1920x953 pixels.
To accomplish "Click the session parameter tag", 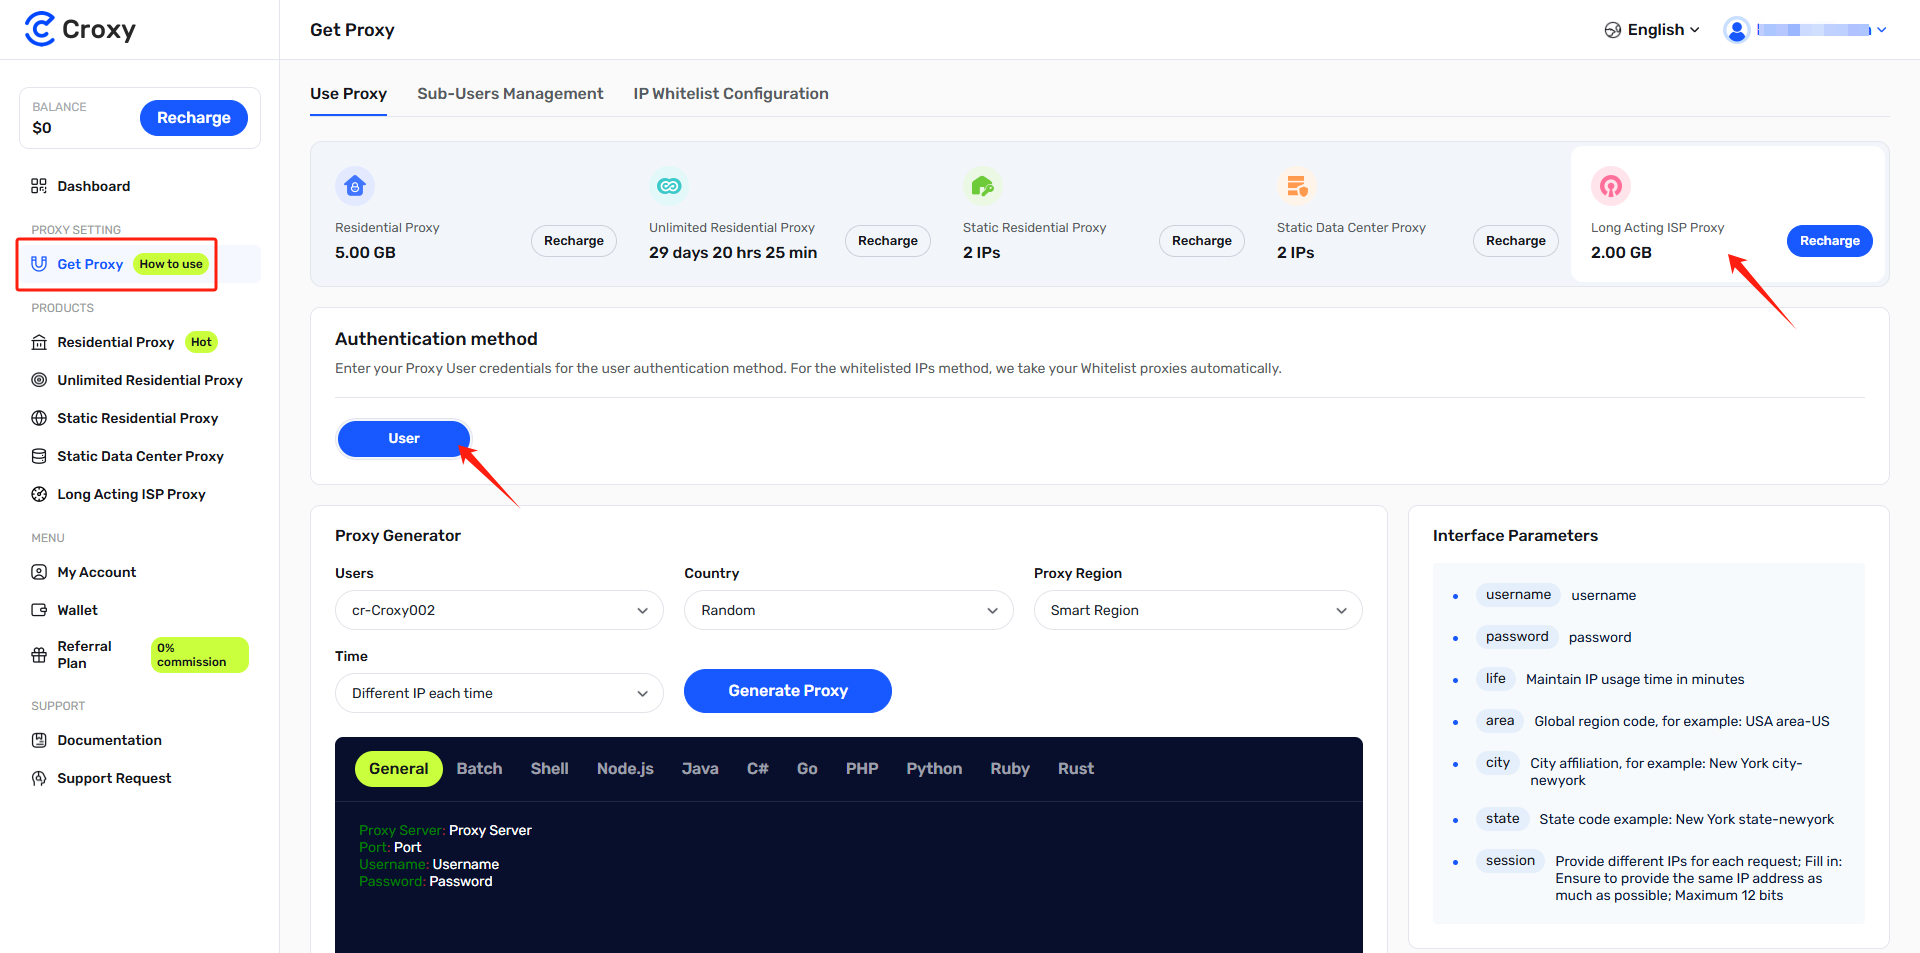I will coord(1510,861).
